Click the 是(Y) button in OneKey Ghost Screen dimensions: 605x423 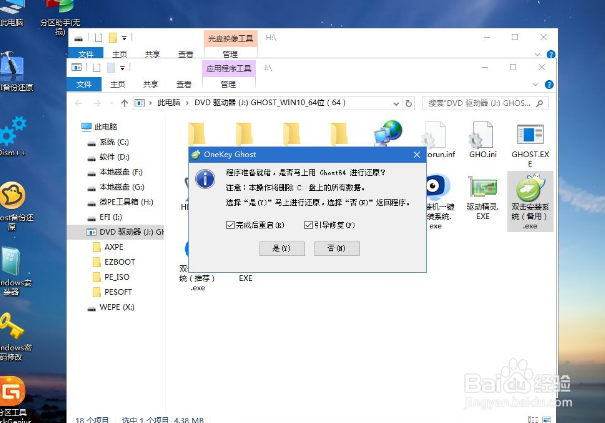pyautogui.click(x=282, y=248)
